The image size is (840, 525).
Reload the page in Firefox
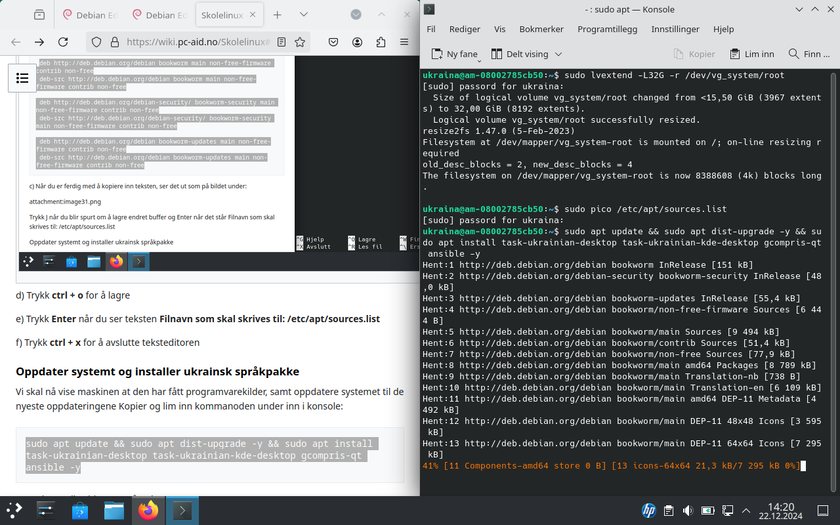coord(64,43)
